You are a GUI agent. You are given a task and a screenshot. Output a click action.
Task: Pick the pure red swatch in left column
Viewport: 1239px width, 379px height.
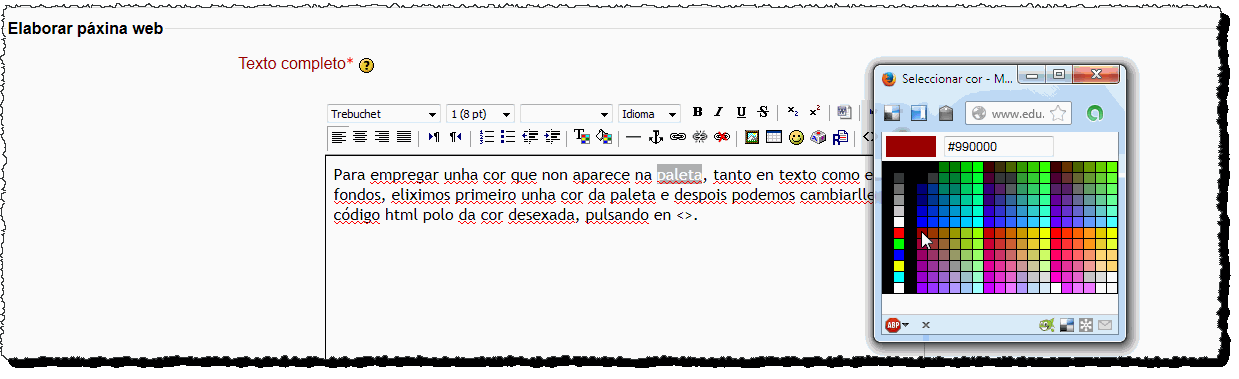click(898, 232)
